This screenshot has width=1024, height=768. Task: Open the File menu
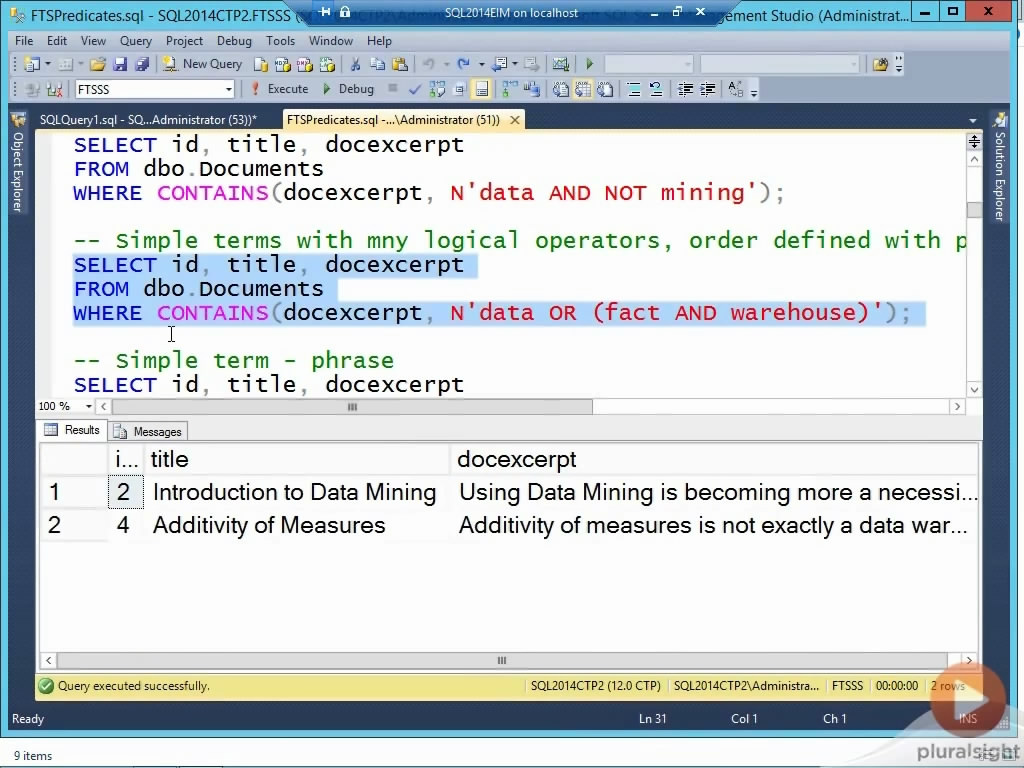pyautogui.click(x=24, y=40)
